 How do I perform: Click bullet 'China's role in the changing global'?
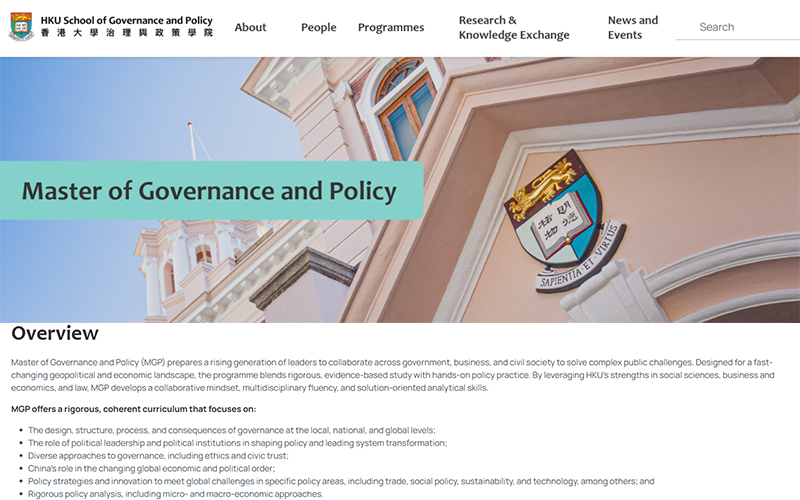(x=152, y=468)
